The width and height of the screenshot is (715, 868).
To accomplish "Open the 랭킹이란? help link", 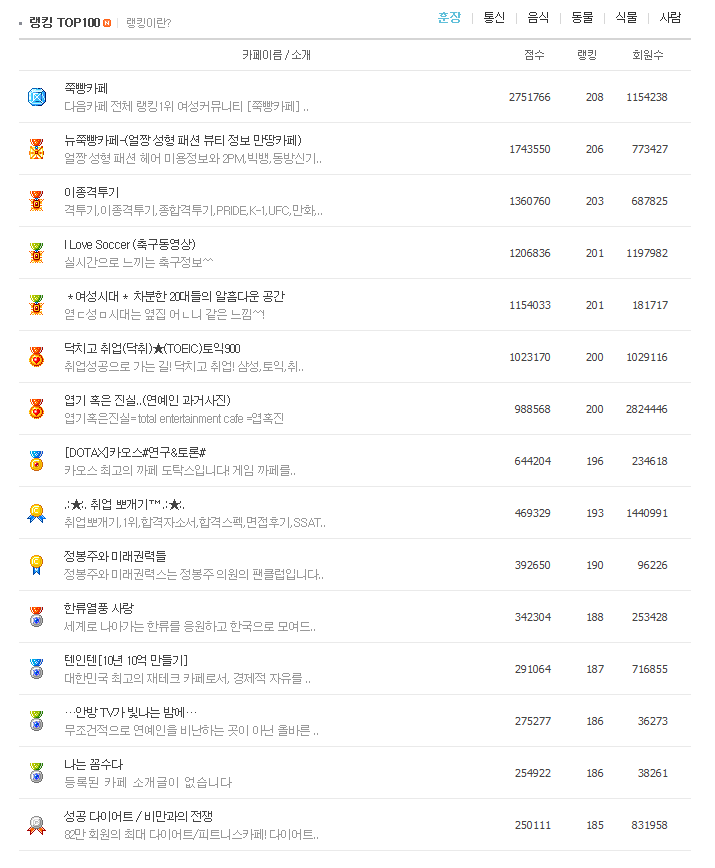I will (x=149, y=22).
